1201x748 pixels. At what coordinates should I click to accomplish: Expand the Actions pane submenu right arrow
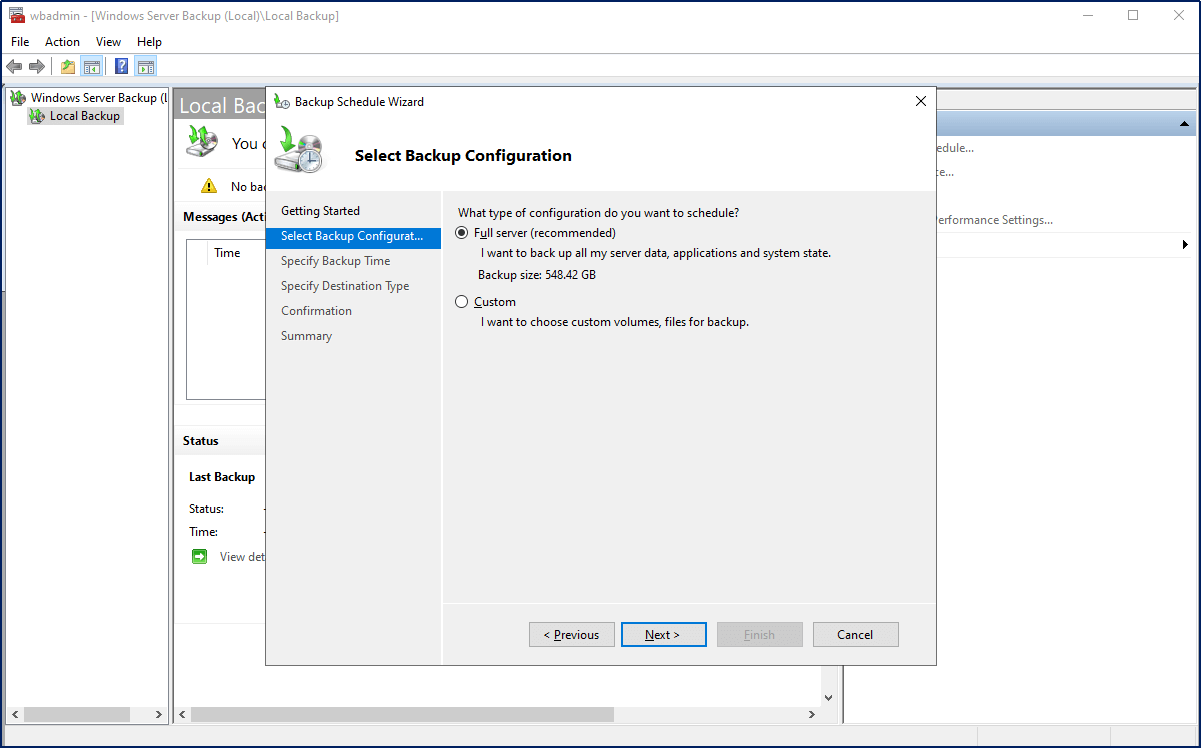(x=1185, y=245)
